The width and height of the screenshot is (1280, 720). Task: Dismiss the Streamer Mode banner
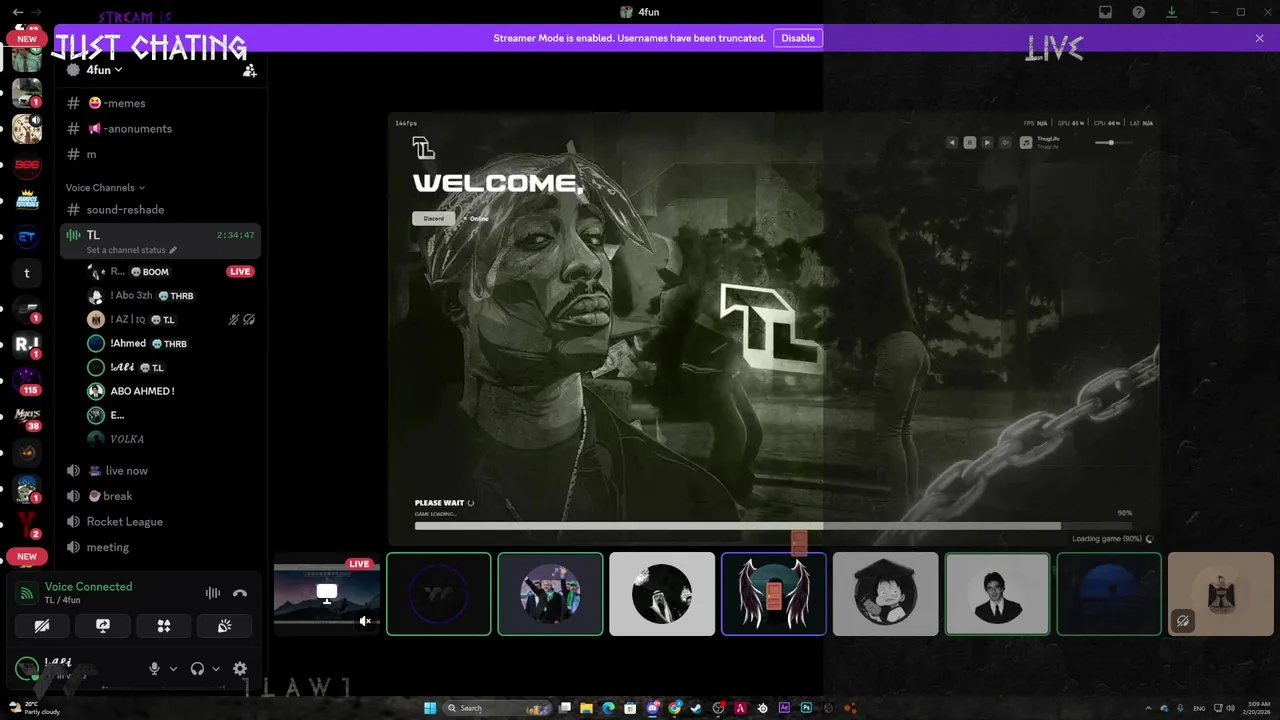[1260, 38]
